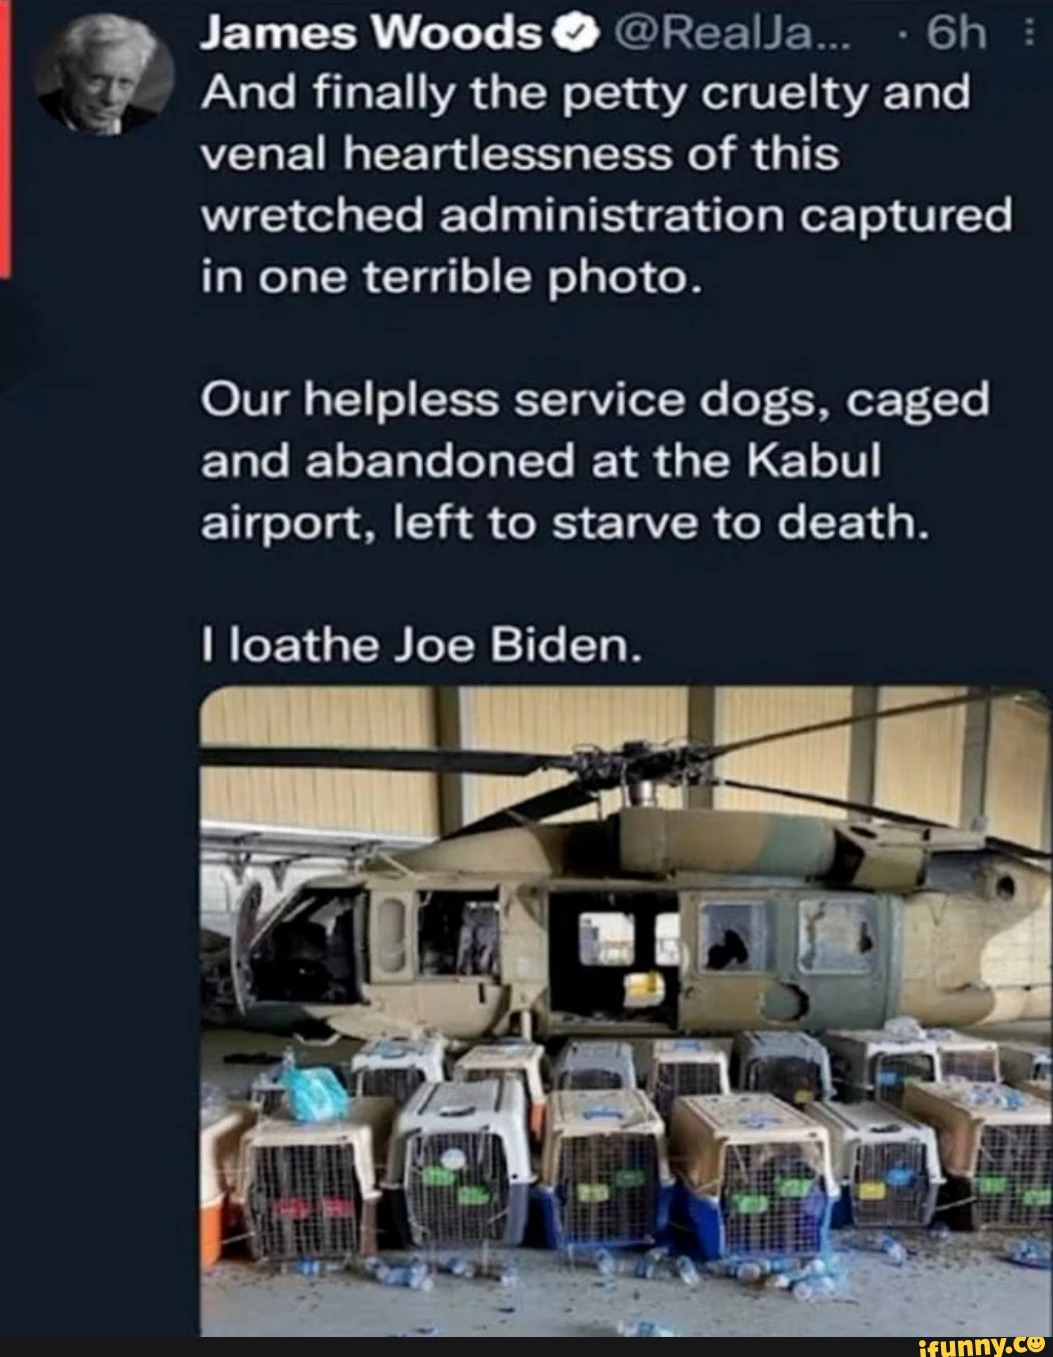
Task: Click the broken helicopter window in photo
Action: pos(732,935)
